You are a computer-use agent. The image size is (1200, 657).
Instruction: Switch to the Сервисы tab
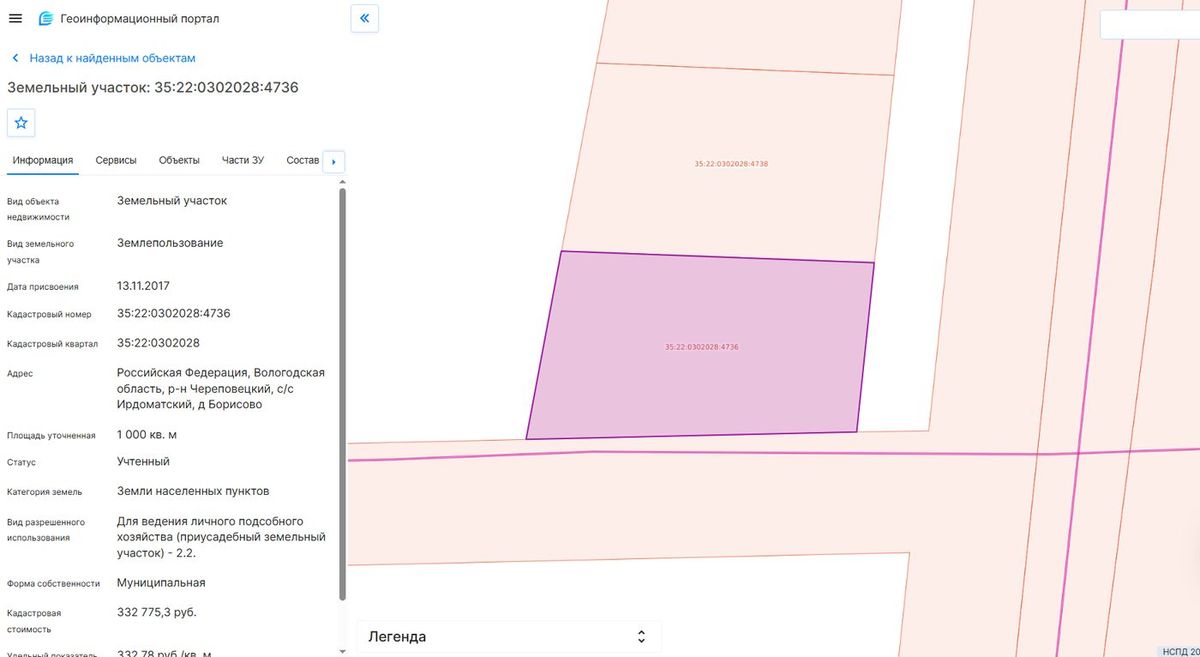click(116, 160)
